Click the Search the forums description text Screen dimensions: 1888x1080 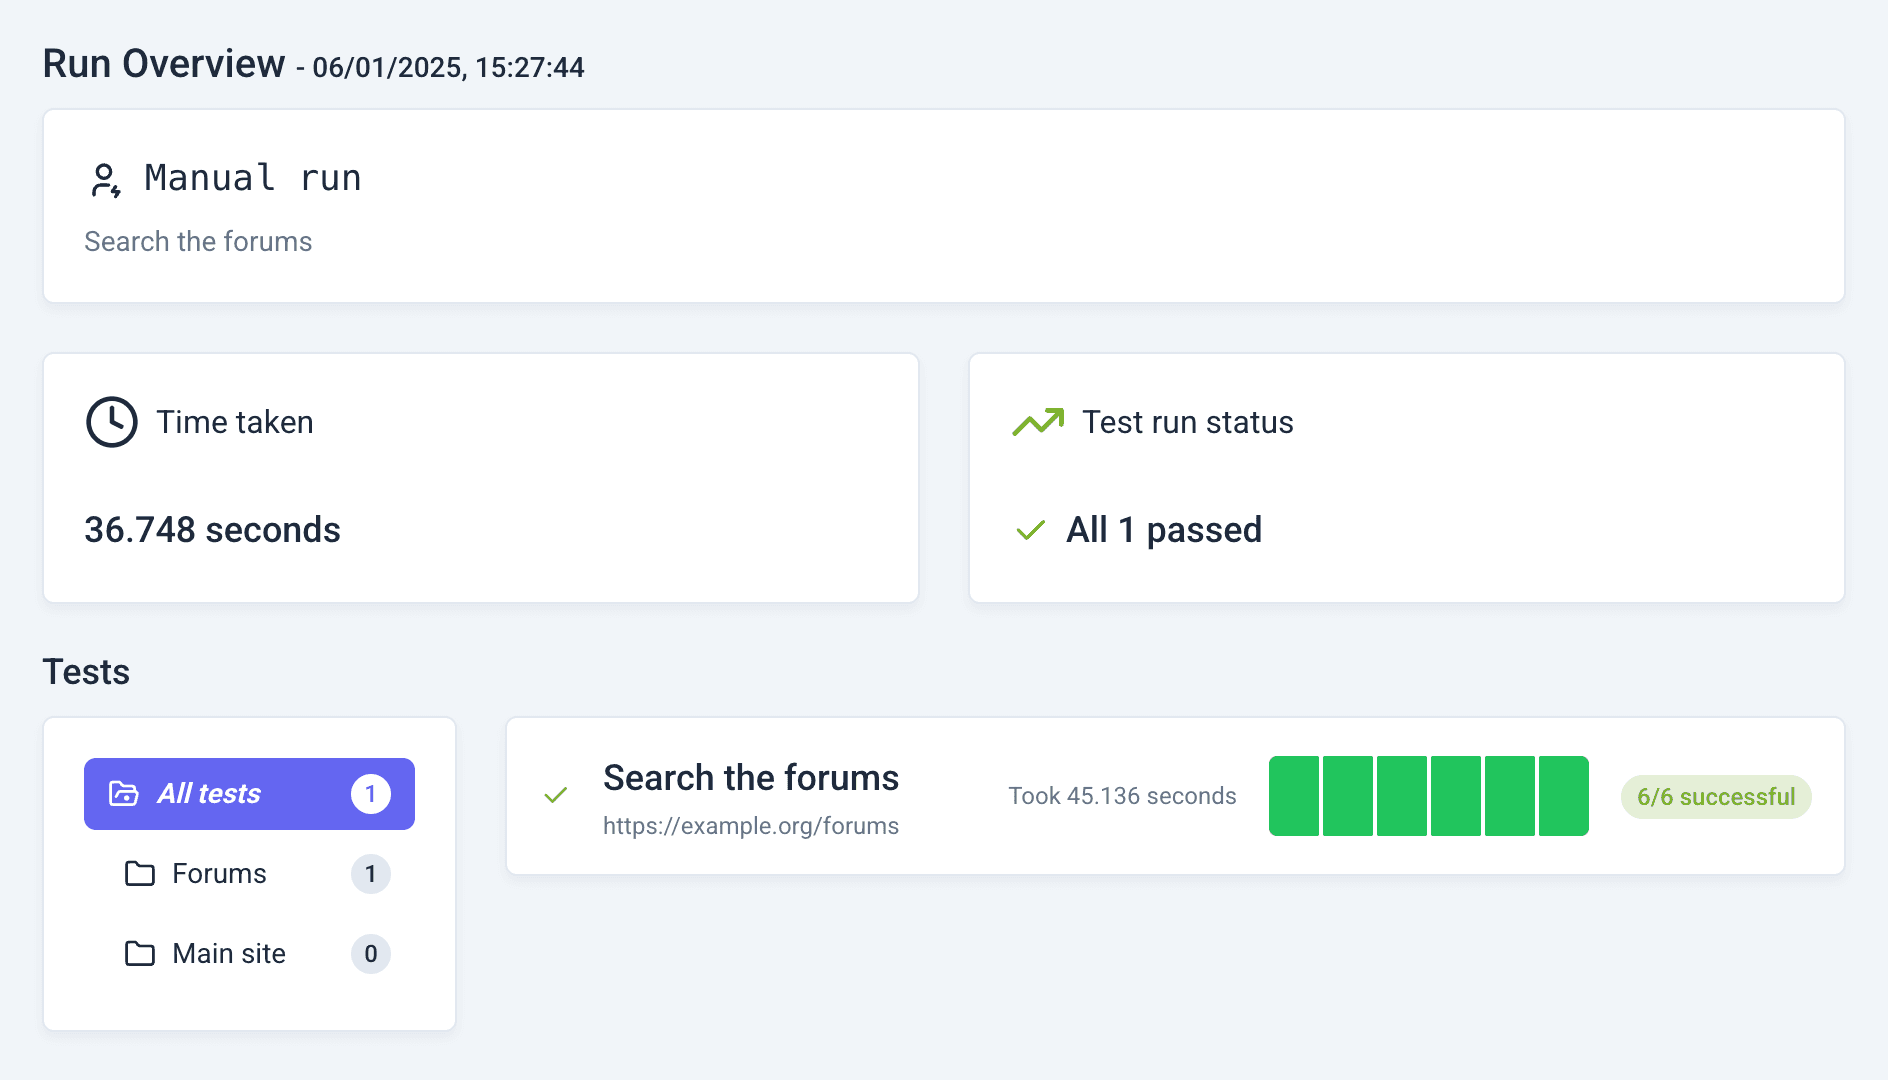(198, 241)
